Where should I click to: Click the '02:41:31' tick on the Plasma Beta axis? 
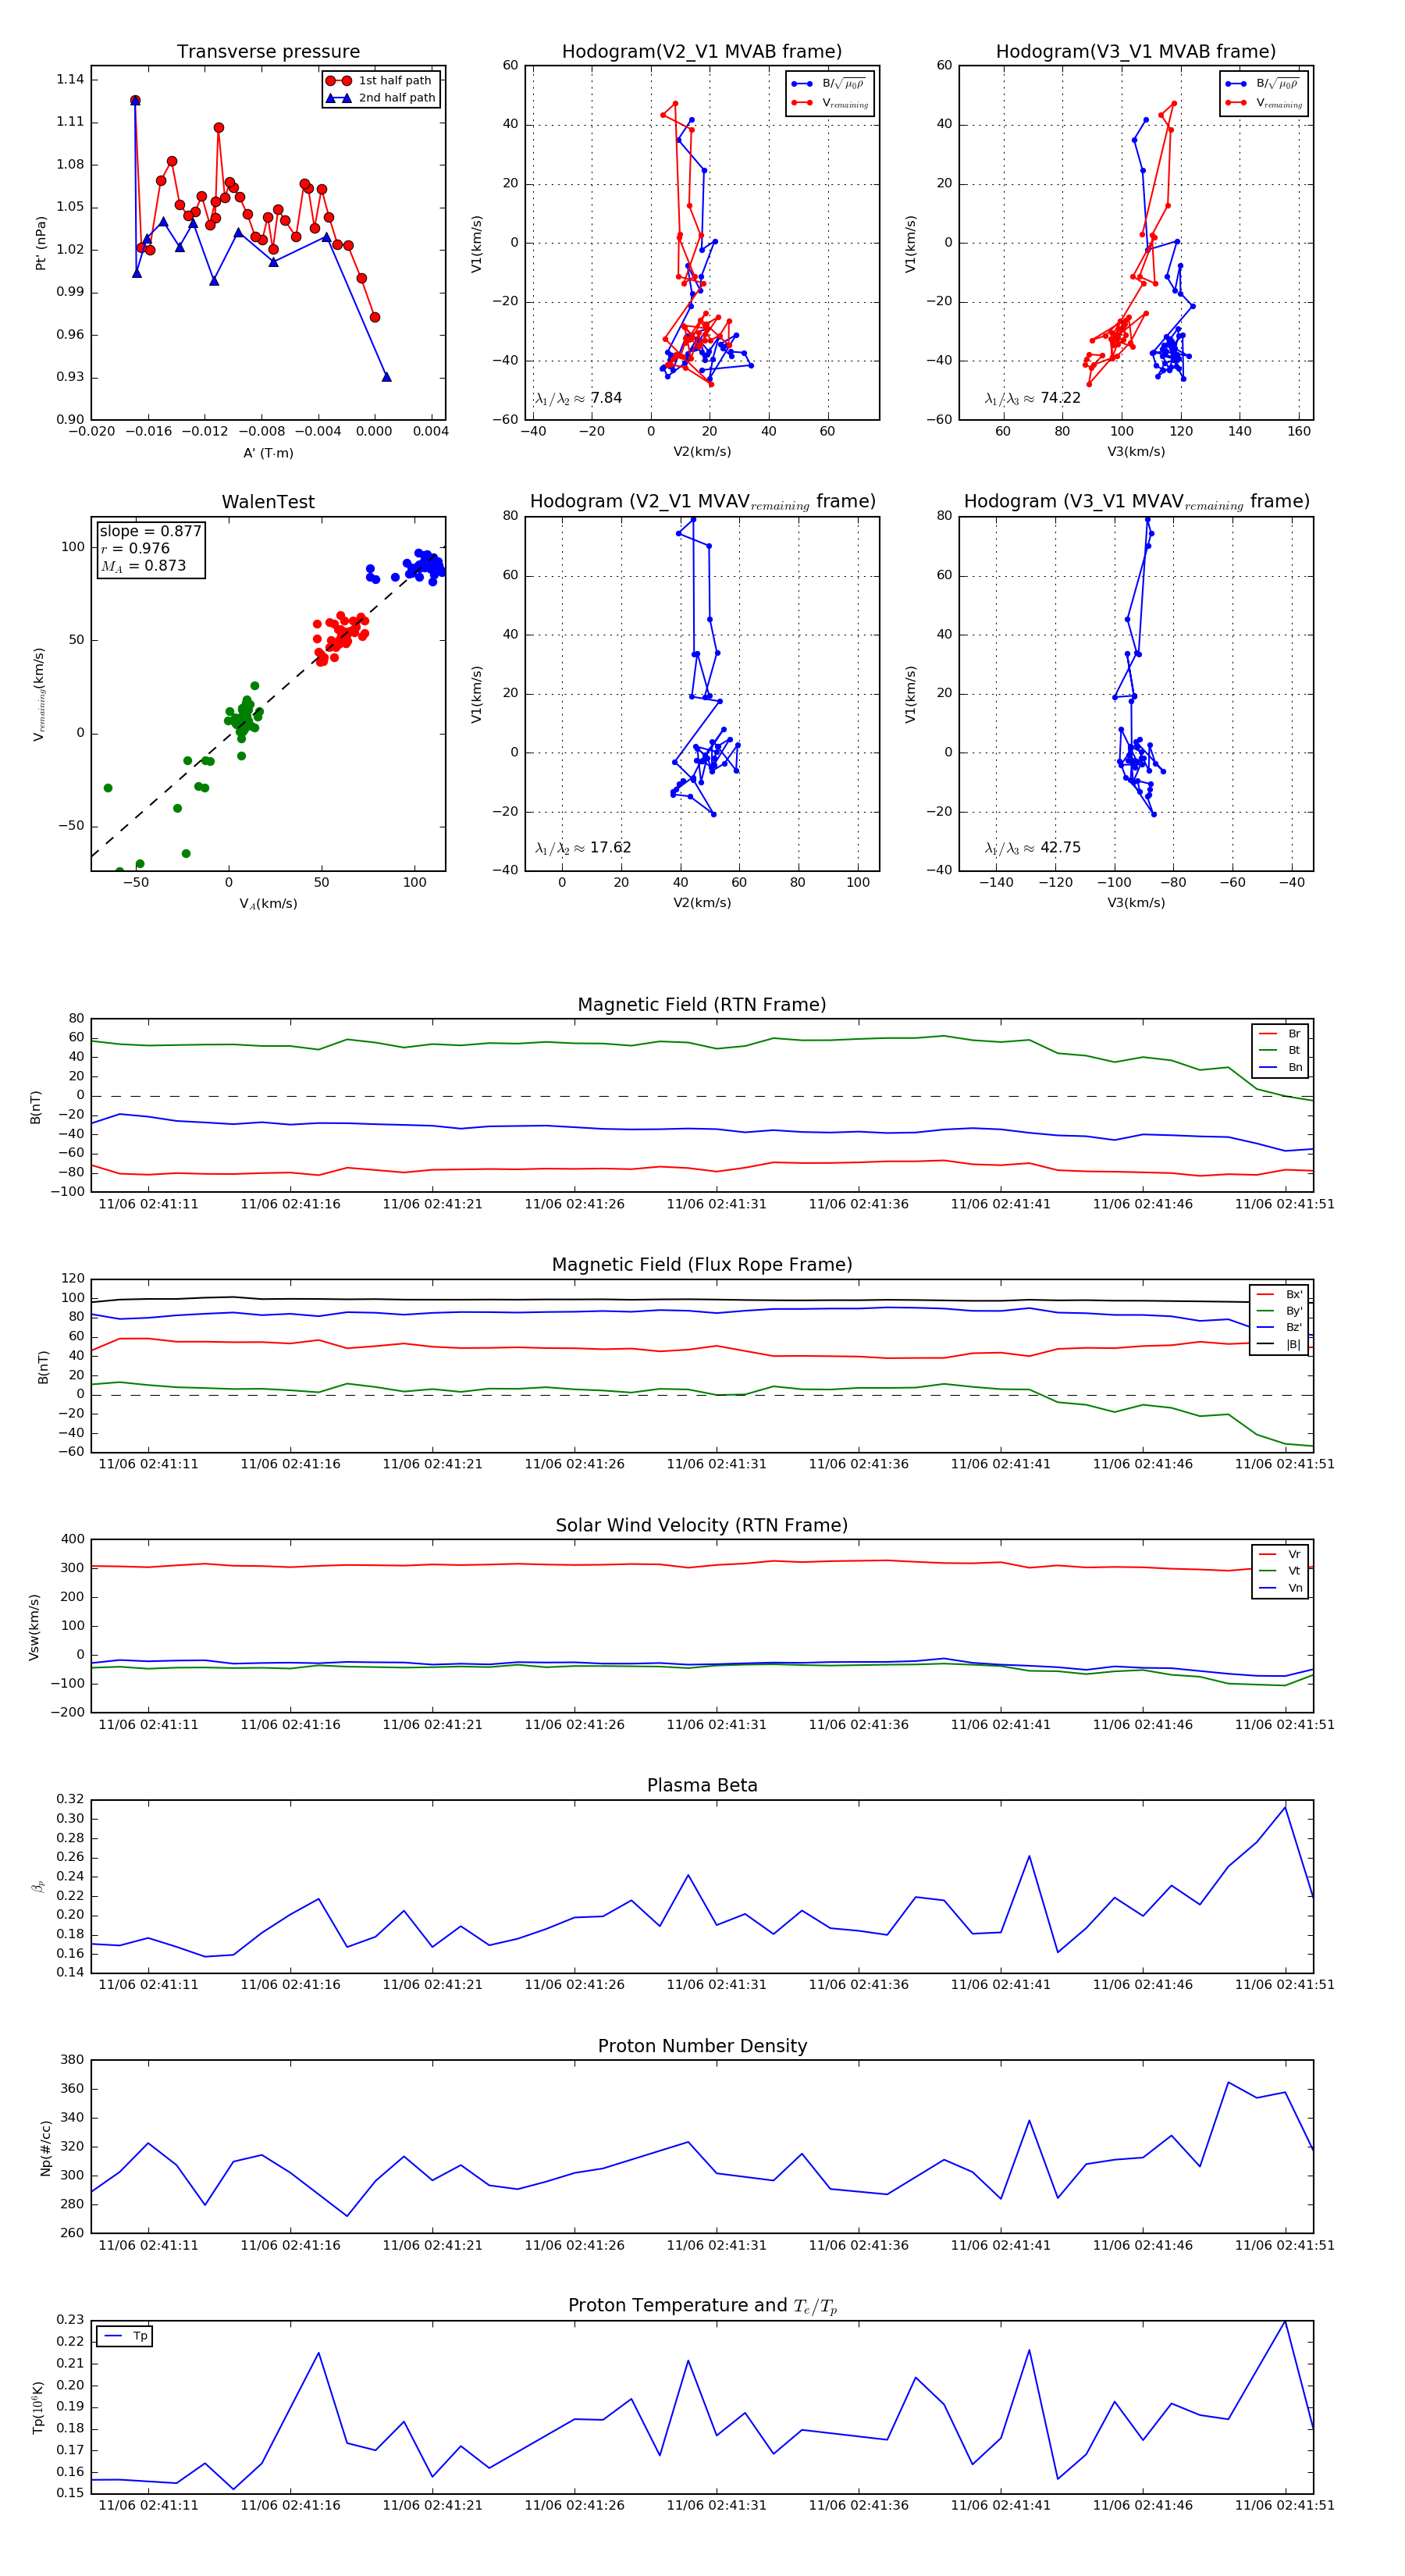pos(716,1984)
